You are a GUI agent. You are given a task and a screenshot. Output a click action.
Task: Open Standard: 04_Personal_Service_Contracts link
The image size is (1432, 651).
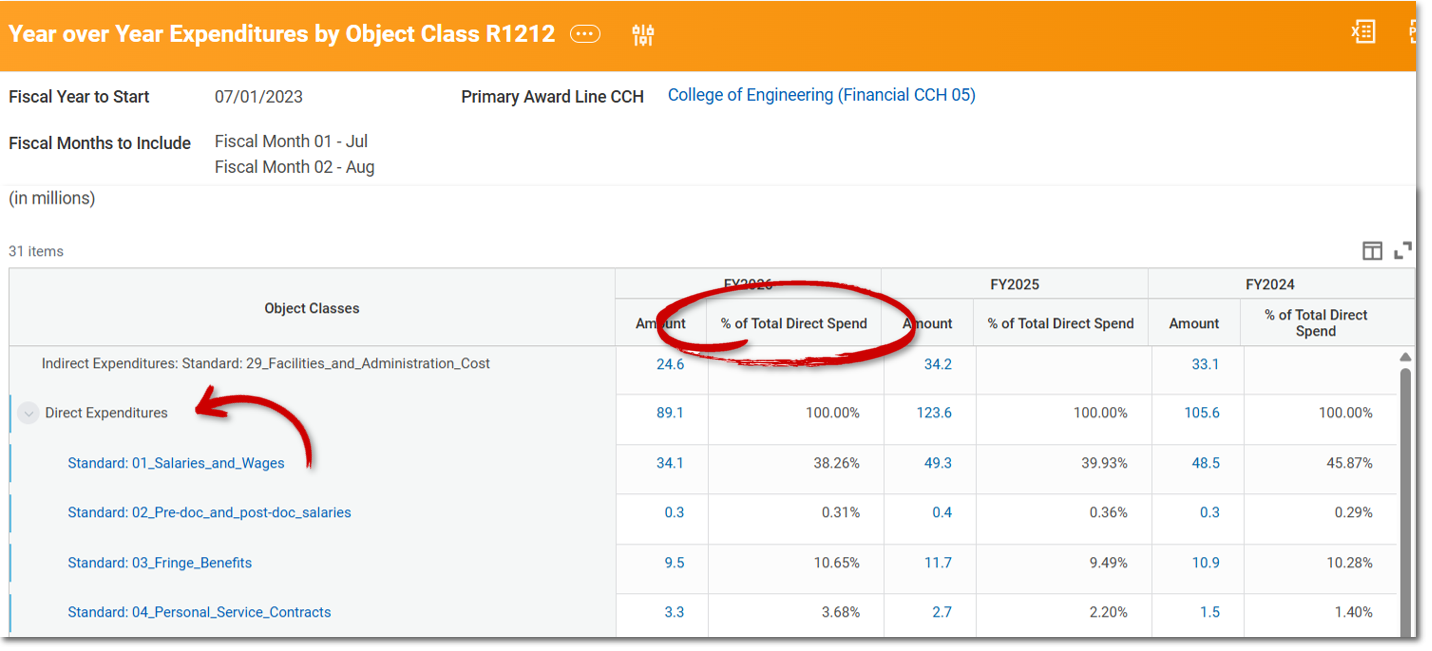tap(199, 612)
